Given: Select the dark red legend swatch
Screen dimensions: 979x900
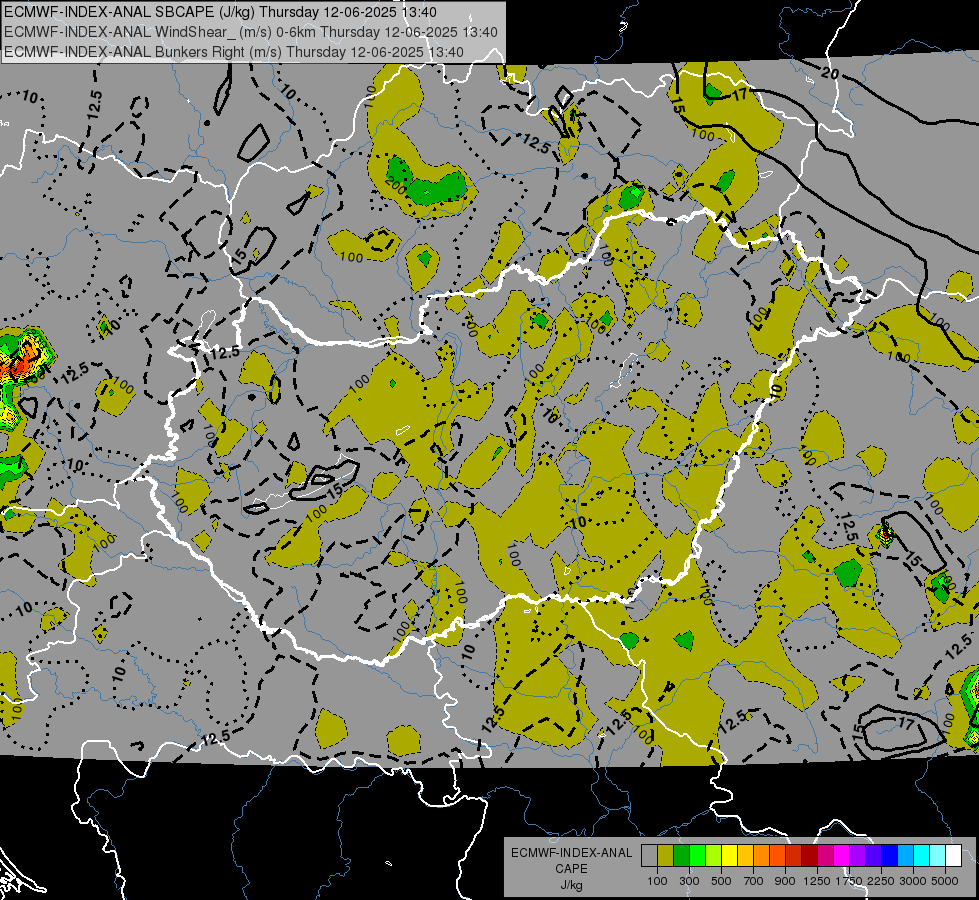Looking at the screenshot, I should 809,856.
